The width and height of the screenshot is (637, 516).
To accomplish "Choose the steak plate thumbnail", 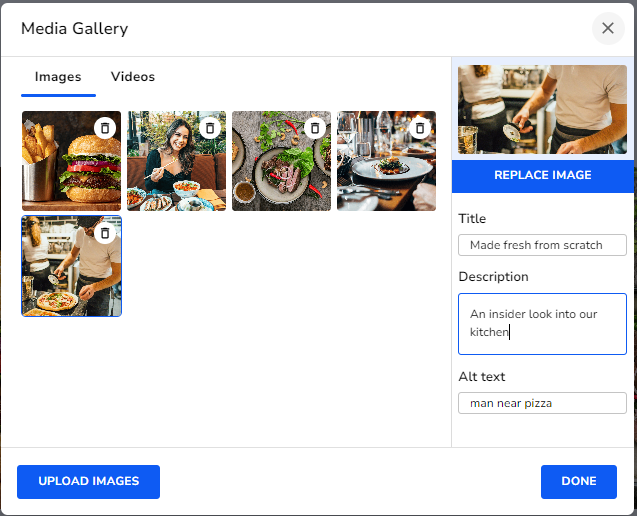I will pos(275,170).
